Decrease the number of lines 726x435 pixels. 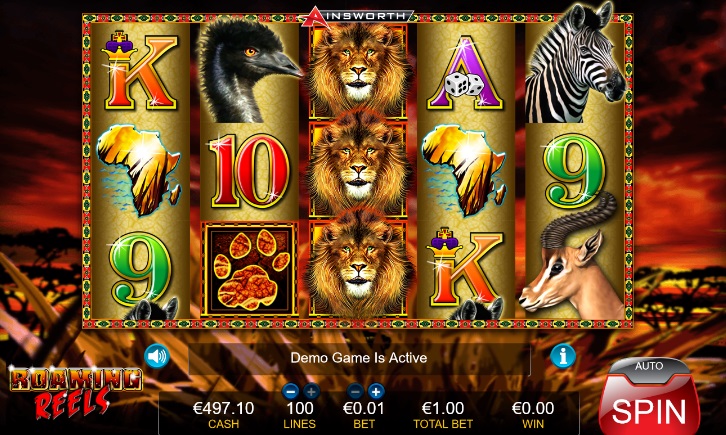(290, 392)
